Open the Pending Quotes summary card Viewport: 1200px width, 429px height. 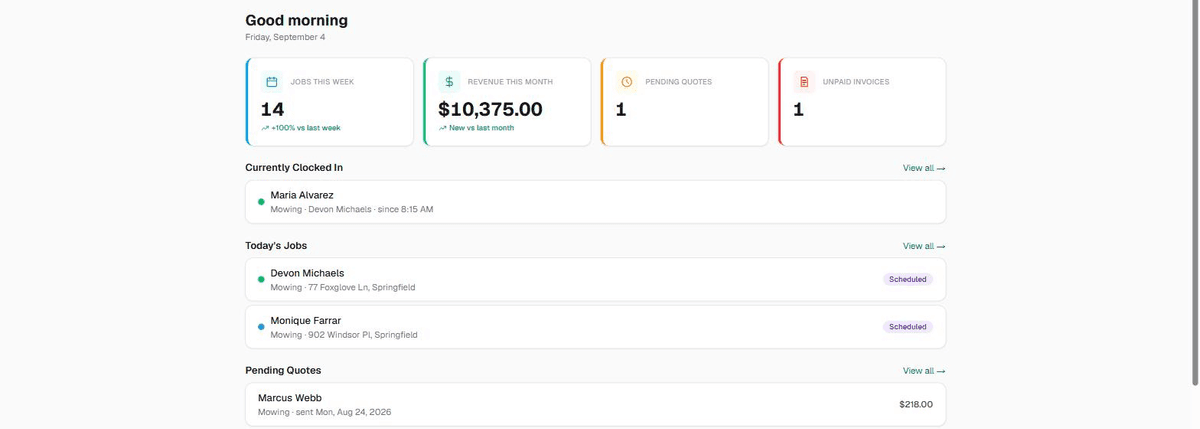pyautogui.click(x=685, y=102)
